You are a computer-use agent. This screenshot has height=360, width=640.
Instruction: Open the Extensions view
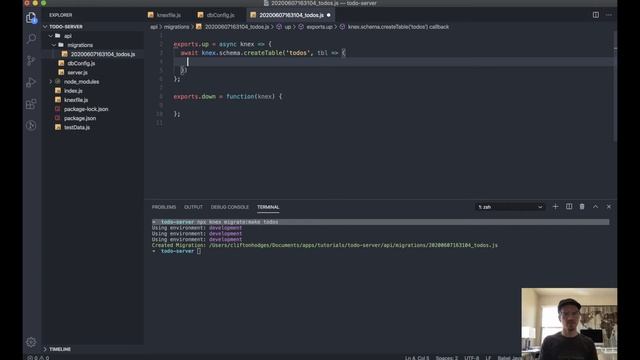(31, 104)
